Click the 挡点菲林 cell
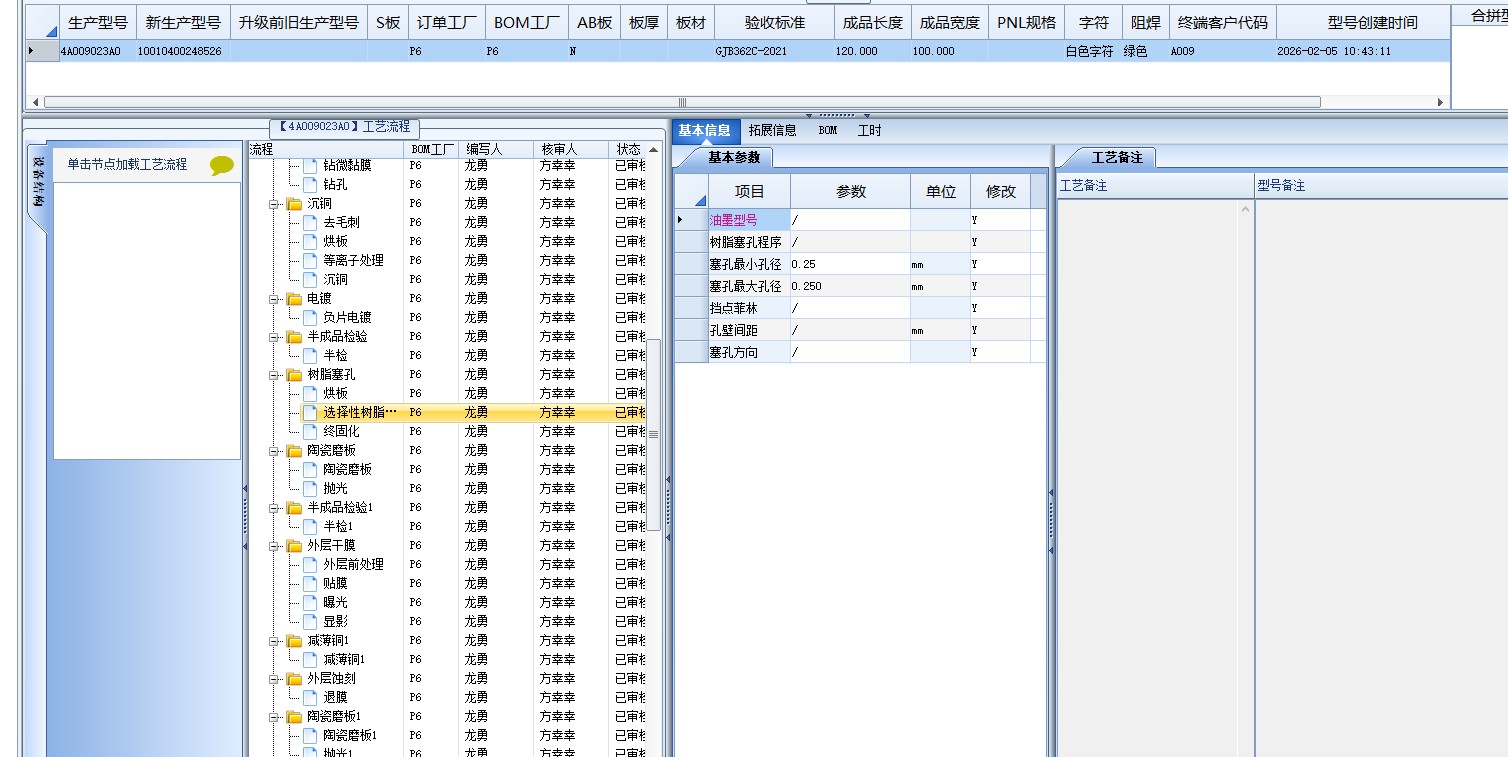This screenshot has height=757, width=1508. click(x=749, y=308)
